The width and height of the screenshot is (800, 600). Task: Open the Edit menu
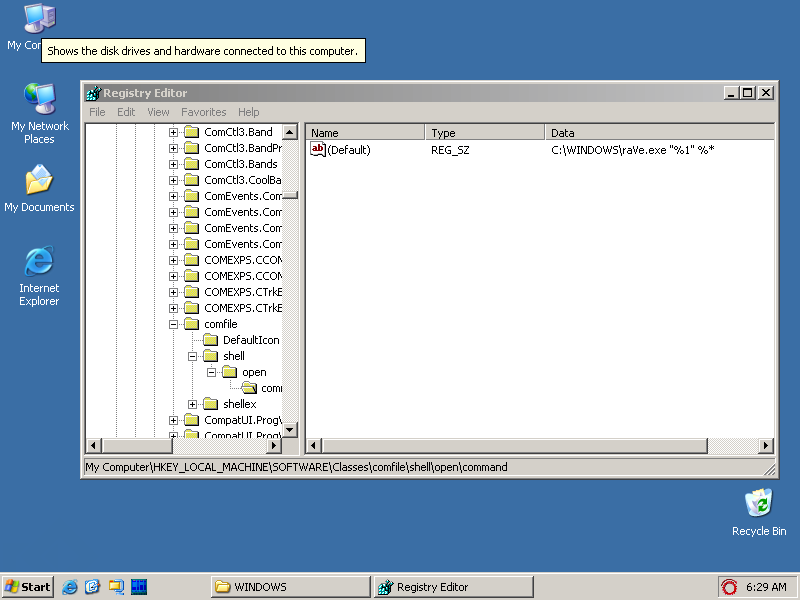coord(126,112)
